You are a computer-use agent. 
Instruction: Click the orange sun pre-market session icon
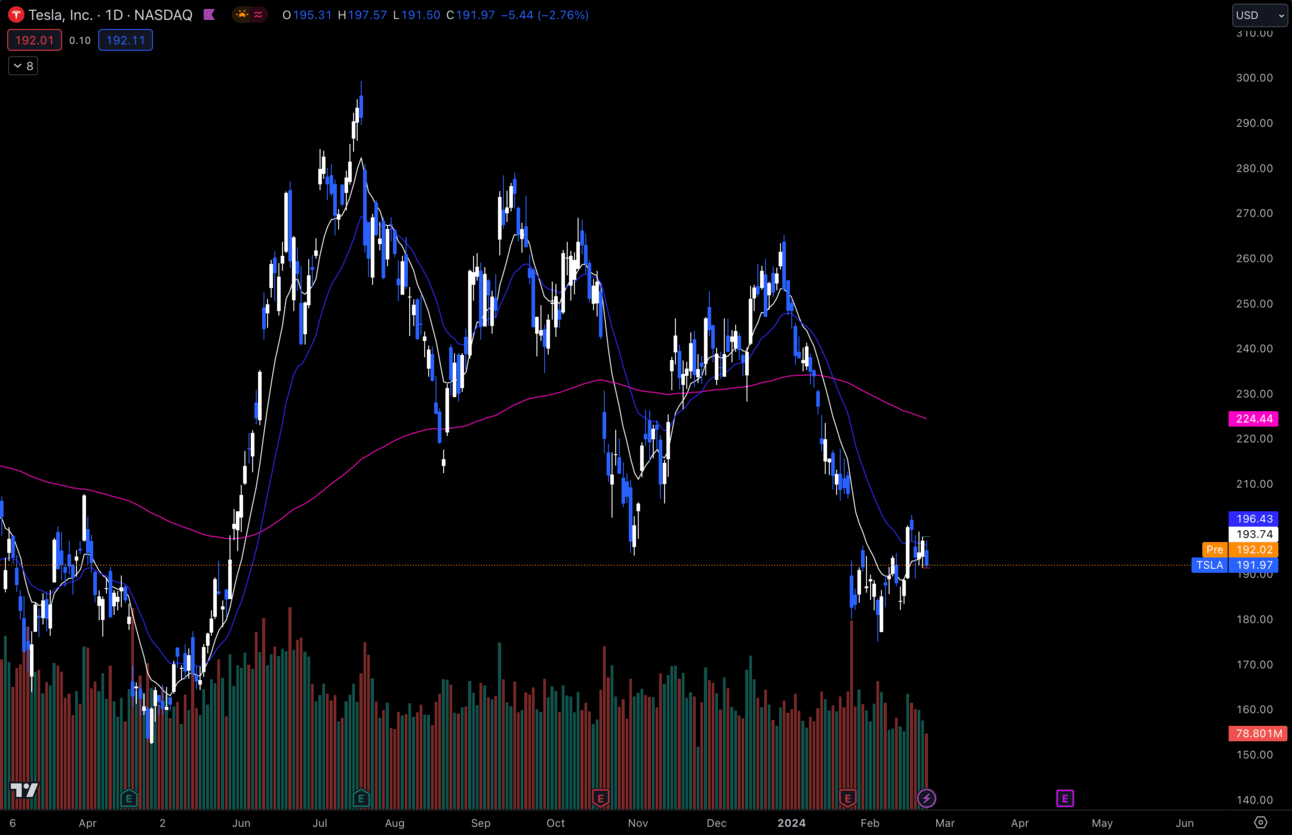point(241,15)
